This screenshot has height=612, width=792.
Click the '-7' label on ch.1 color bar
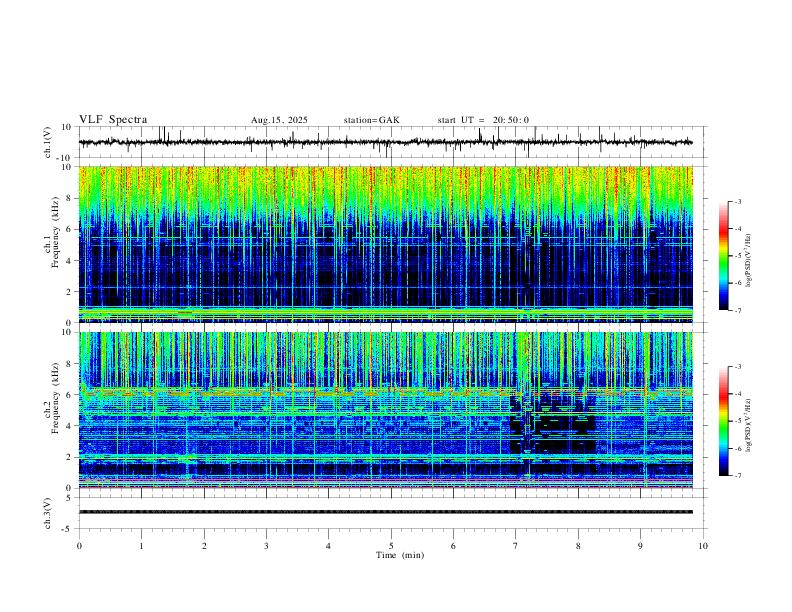tap(737, 311)
